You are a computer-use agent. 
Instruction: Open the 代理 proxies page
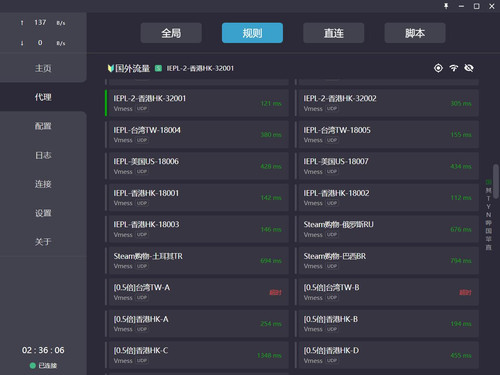click(43, 97)
